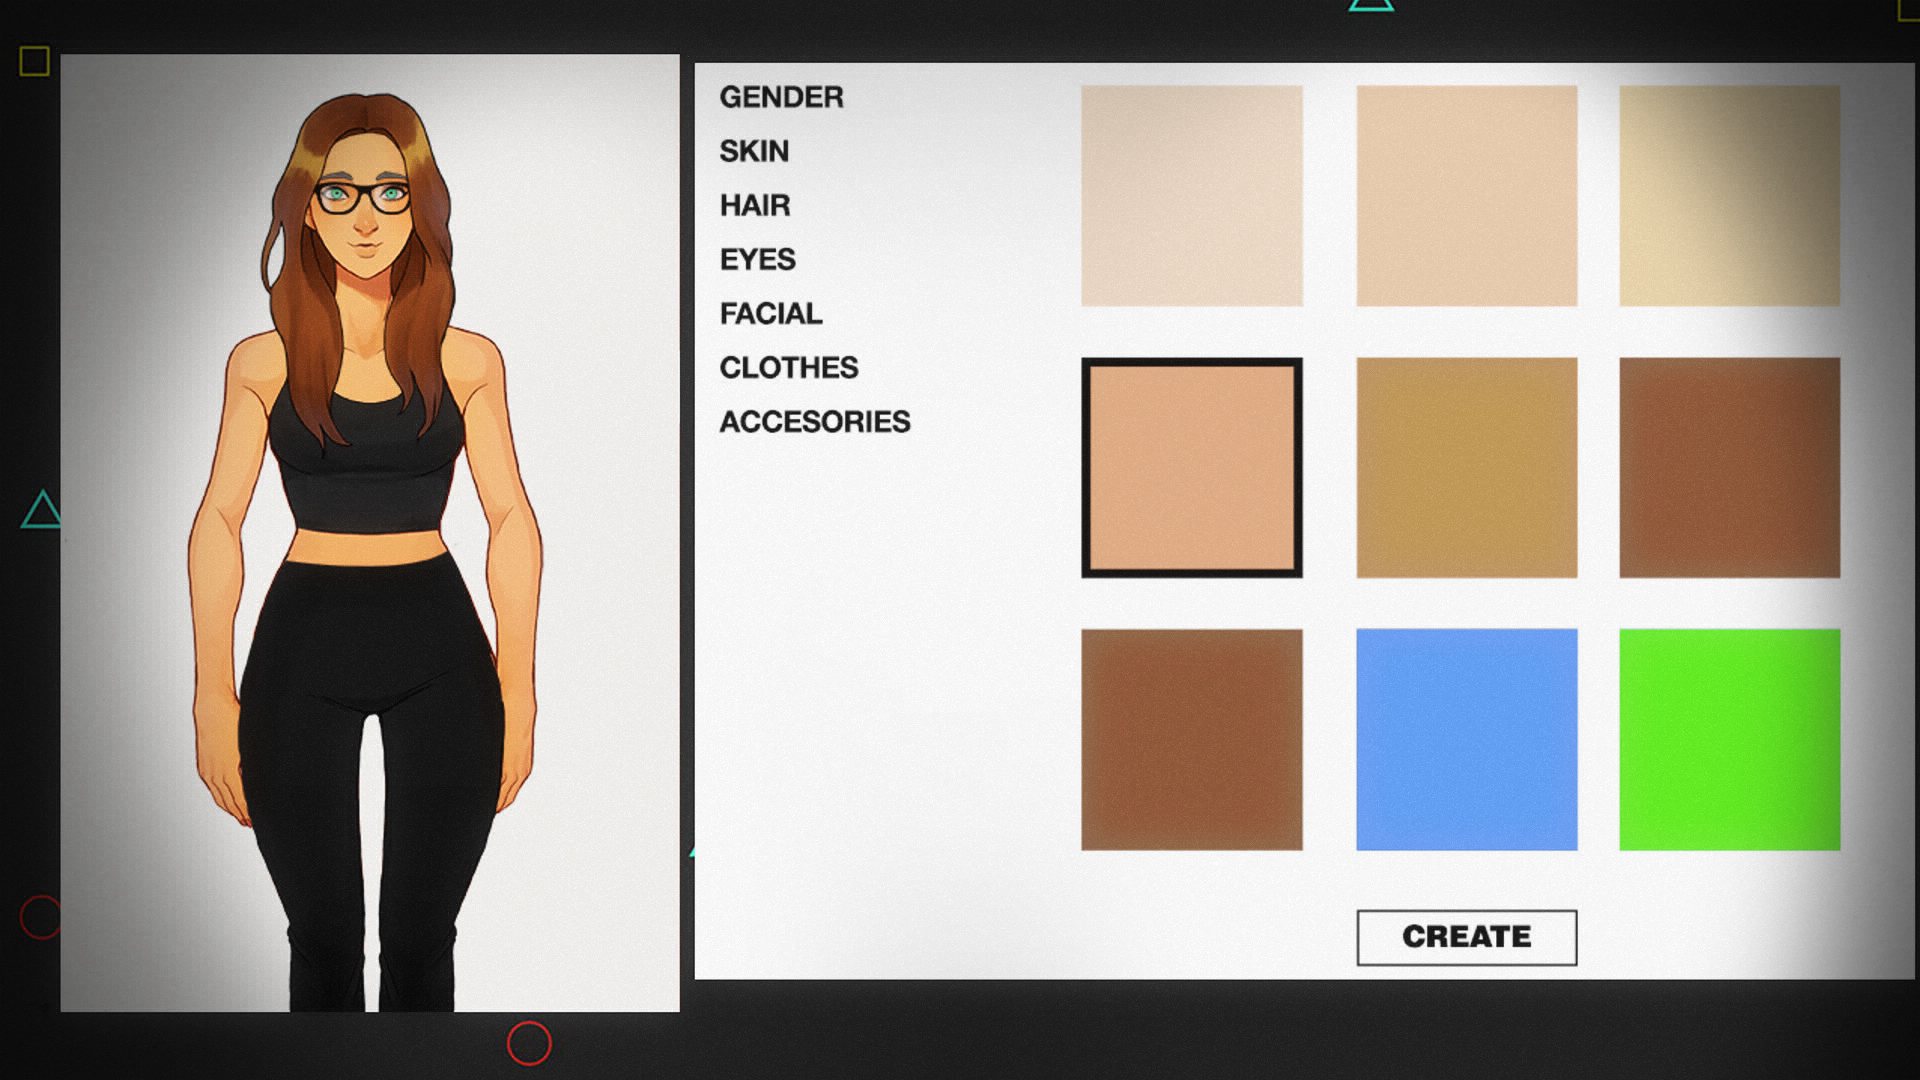The width and height of the screenshot is (1920, 1080).
Task: Pick the light beige swatch in top row
Action: [x=1465, y=194]
